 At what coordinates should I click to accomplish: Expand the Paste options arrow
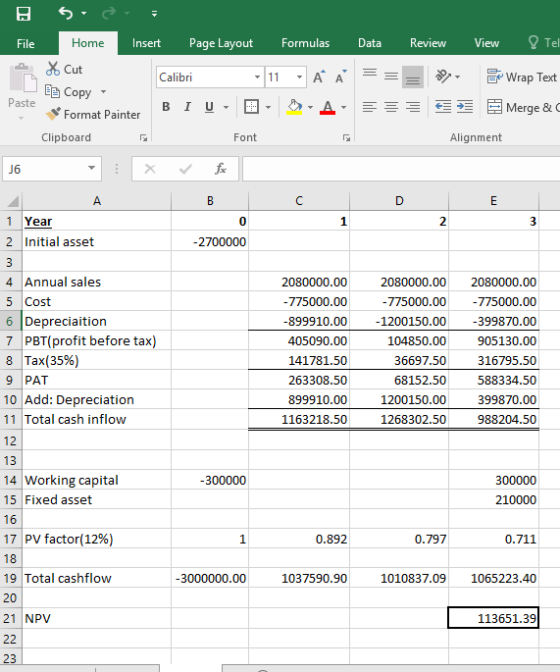click(21, 118)
